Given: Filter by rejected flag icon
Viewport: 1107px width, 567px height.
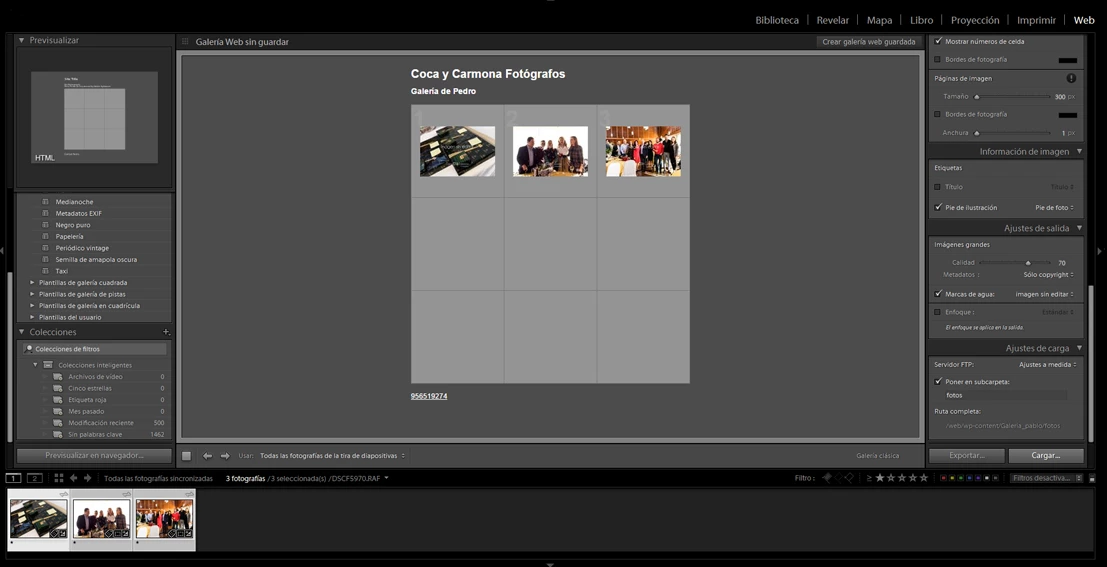Looking at the screenshot, I should coord(849,478).
